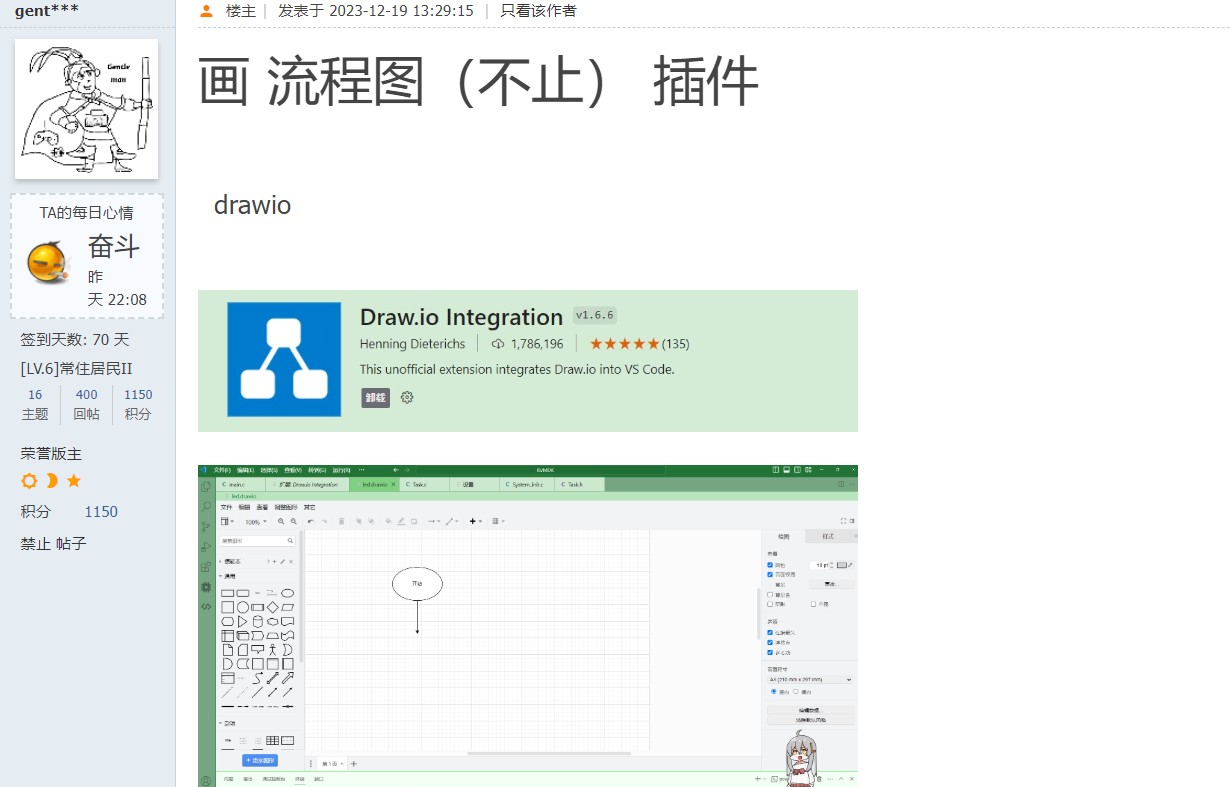Enable the 阴影 checkbox
The image size is (1230, 787).
(770, 604)
